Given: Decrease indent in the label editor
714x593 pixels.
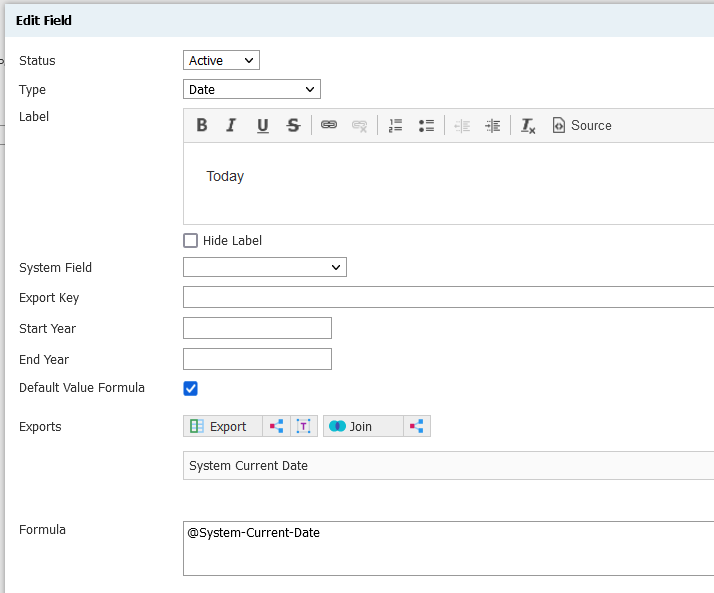Looking at the screenshot, I should pos(462,125).
